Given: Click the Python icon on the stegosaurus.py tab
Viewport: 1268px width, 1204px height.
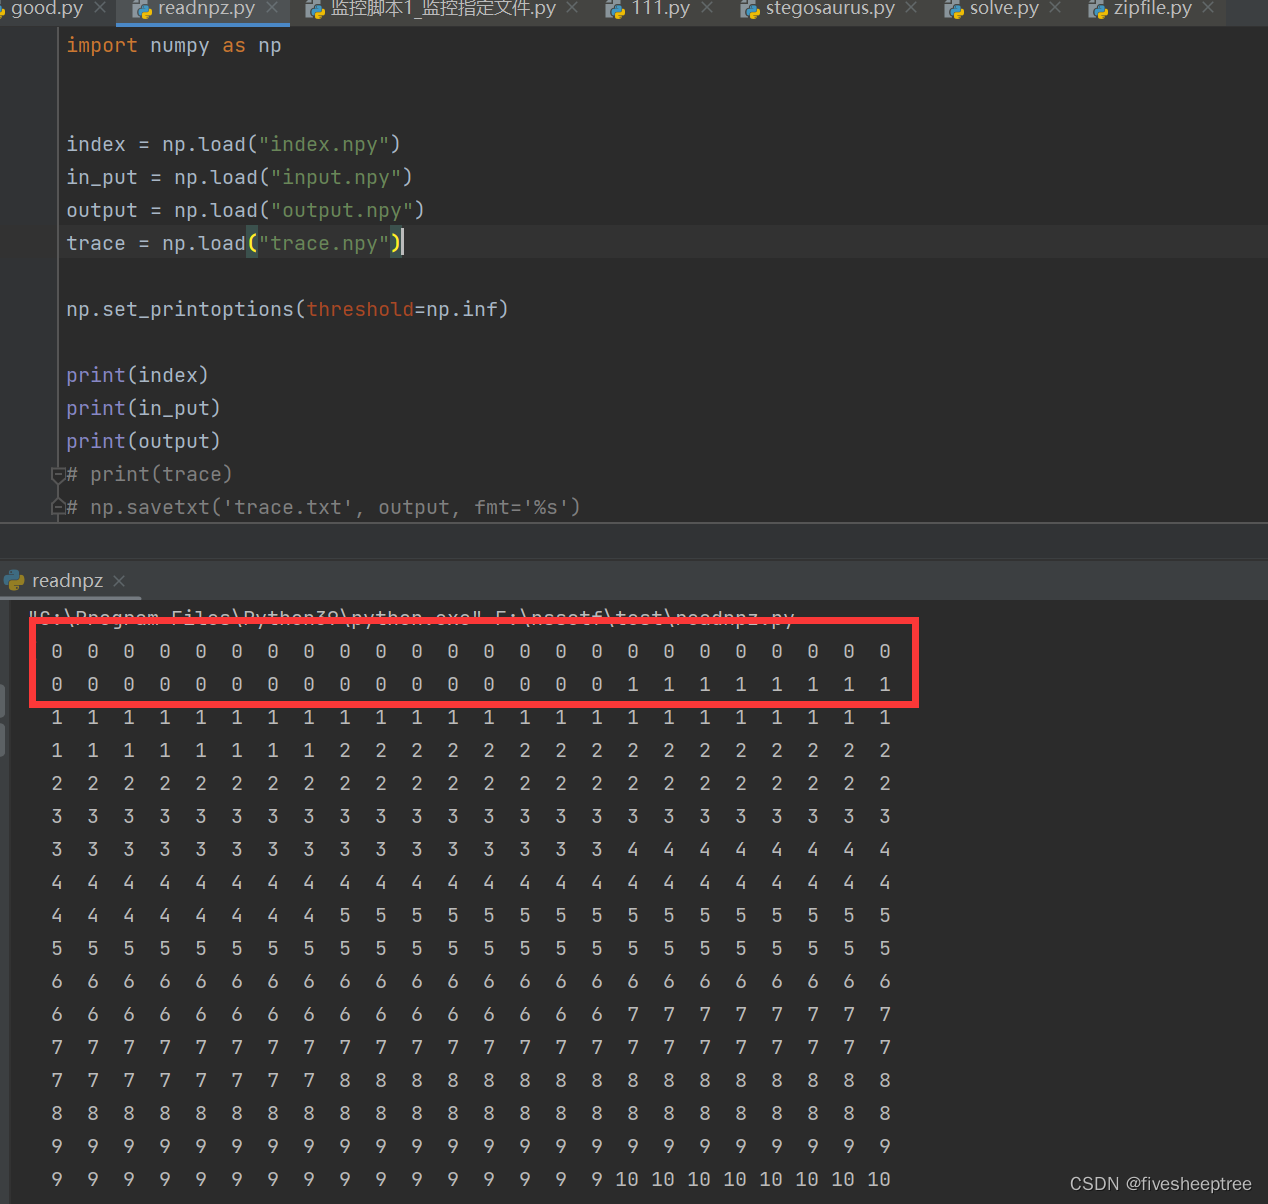Looking at the screenshot, I should [x=750, y=10].
